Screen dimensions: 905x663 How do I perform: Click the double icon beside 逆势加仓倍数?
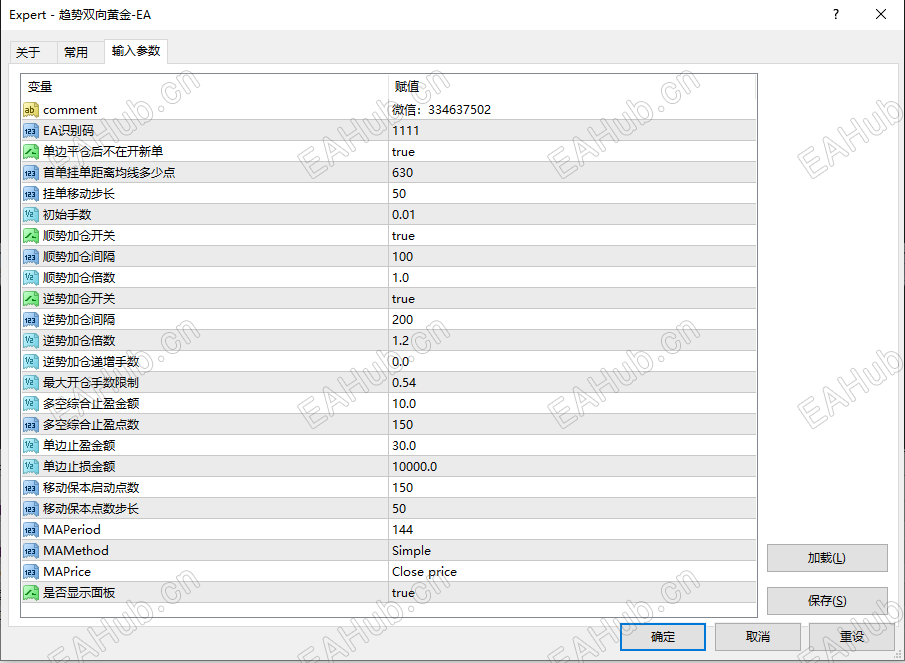pos(31,340)
